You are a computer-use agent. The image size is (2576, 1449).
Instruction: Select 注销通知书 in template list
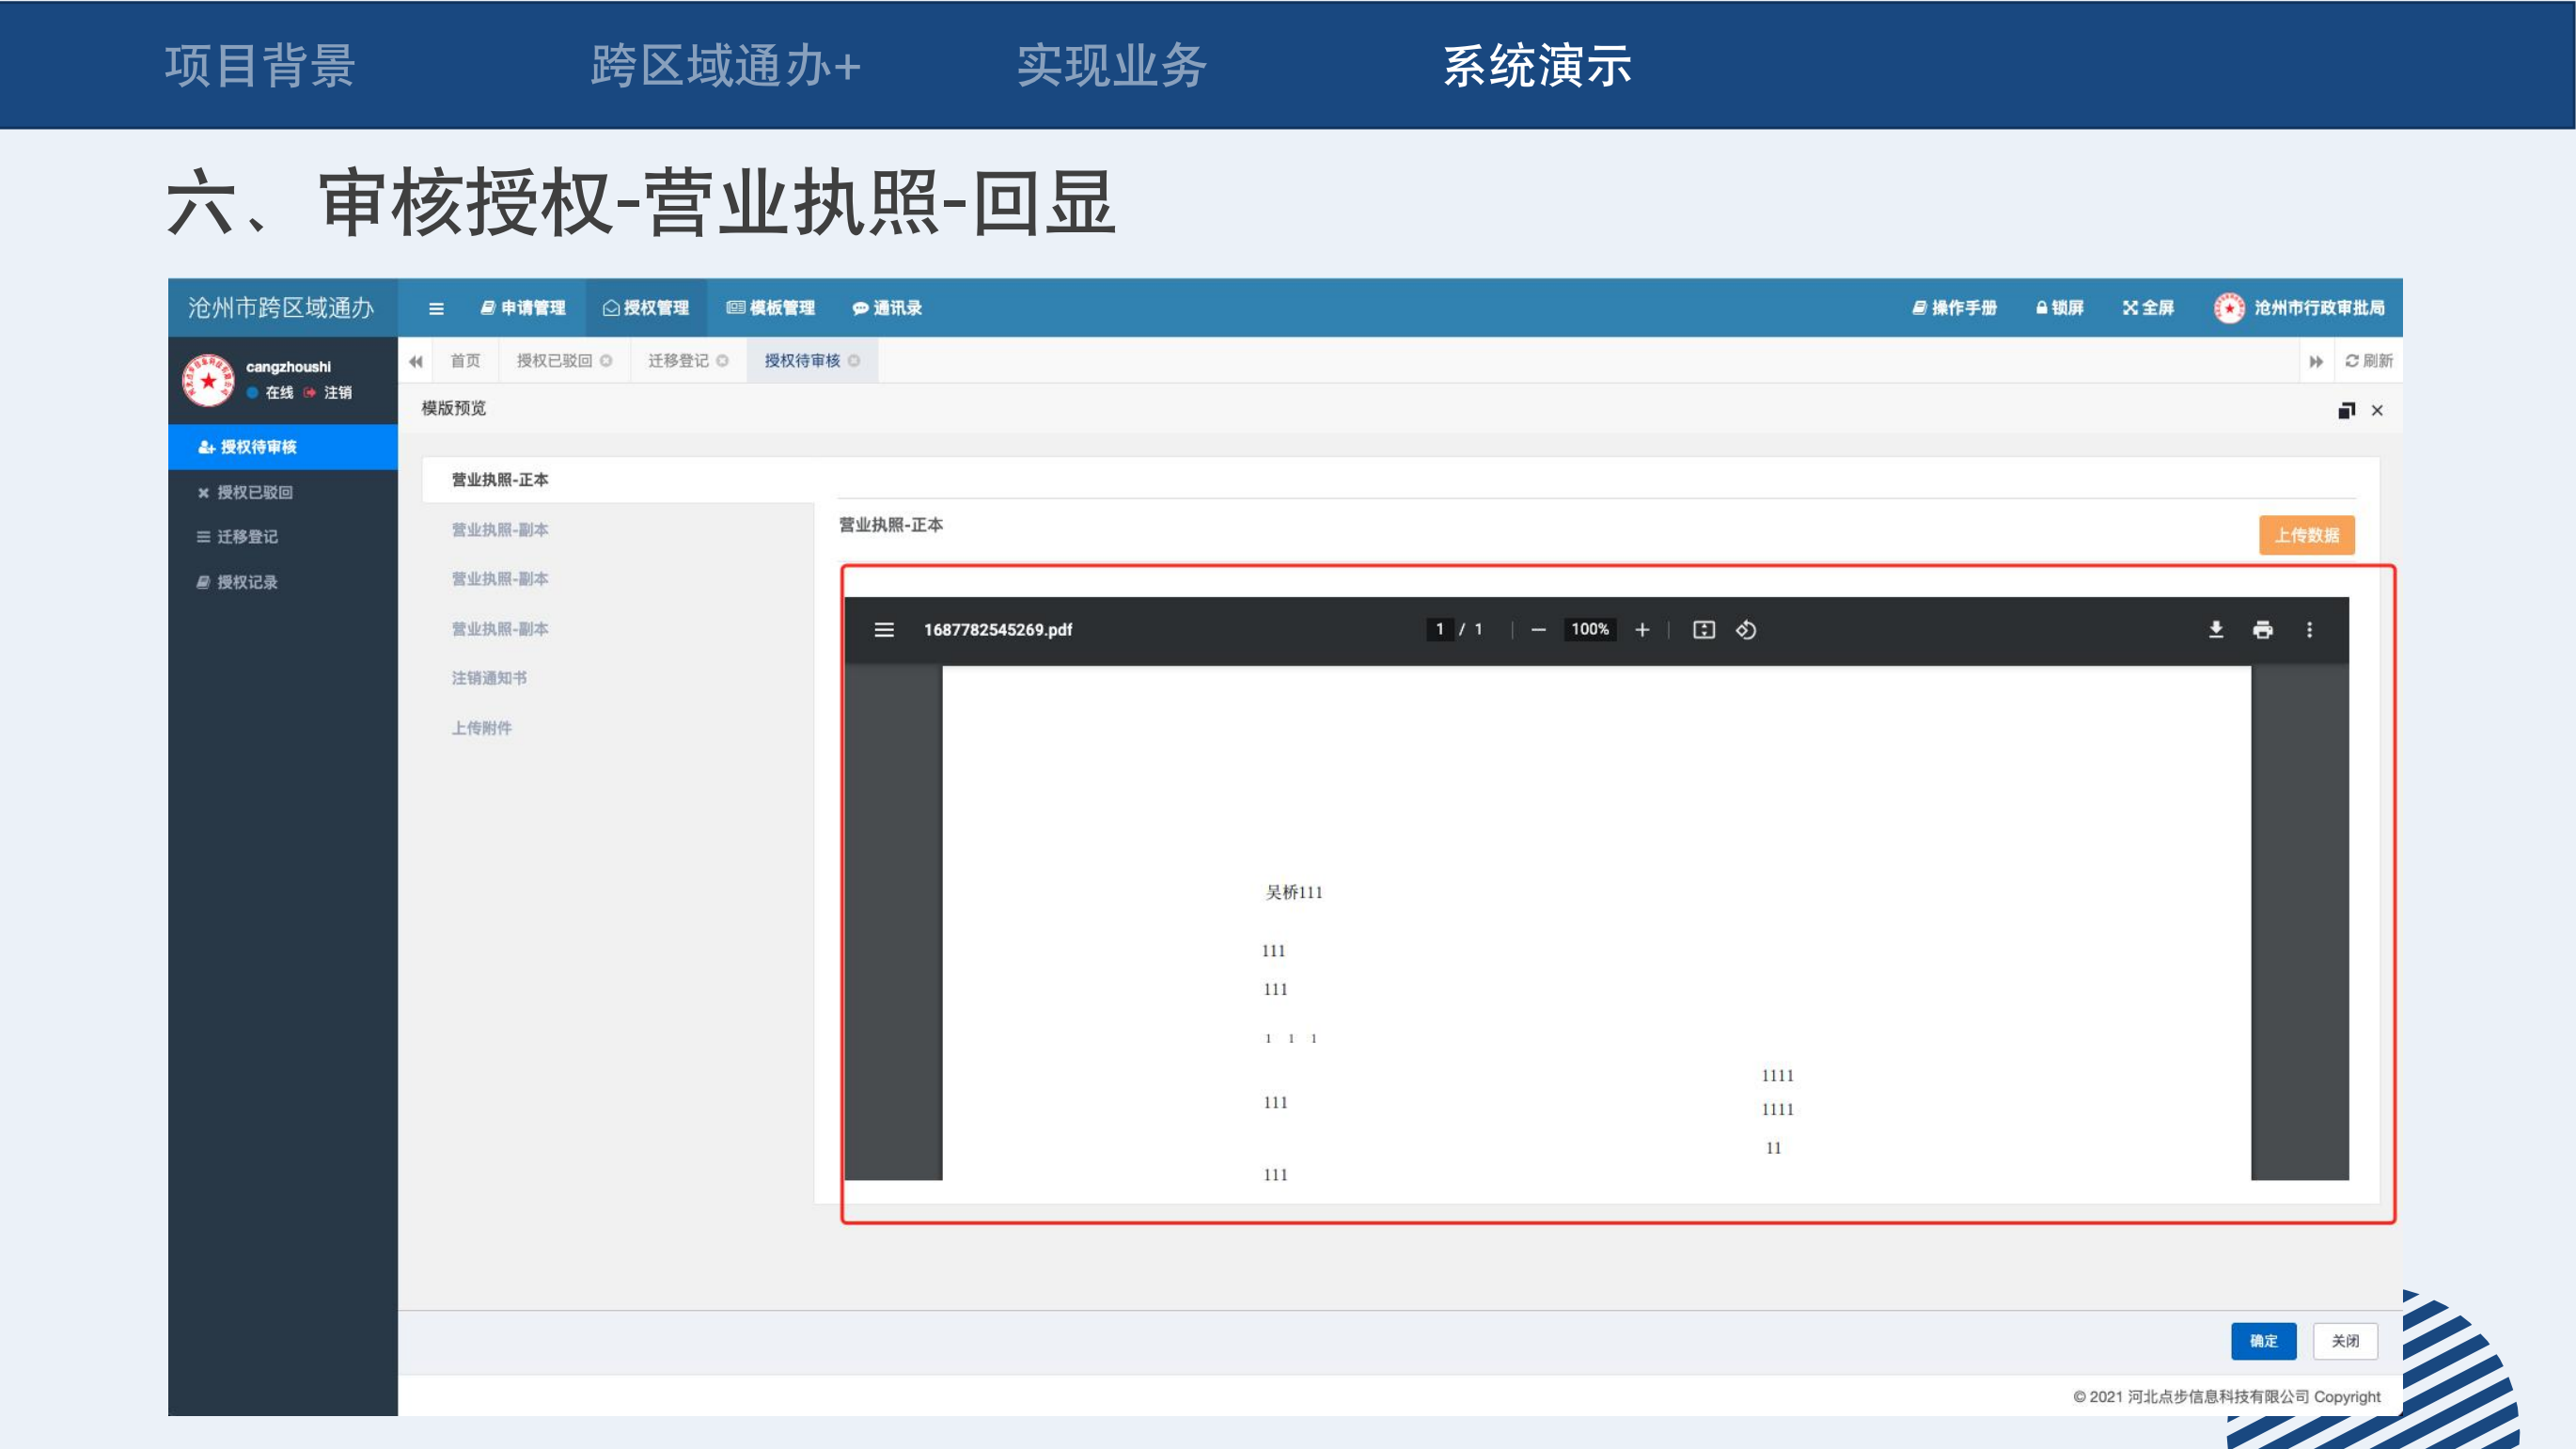coord(488,678)
